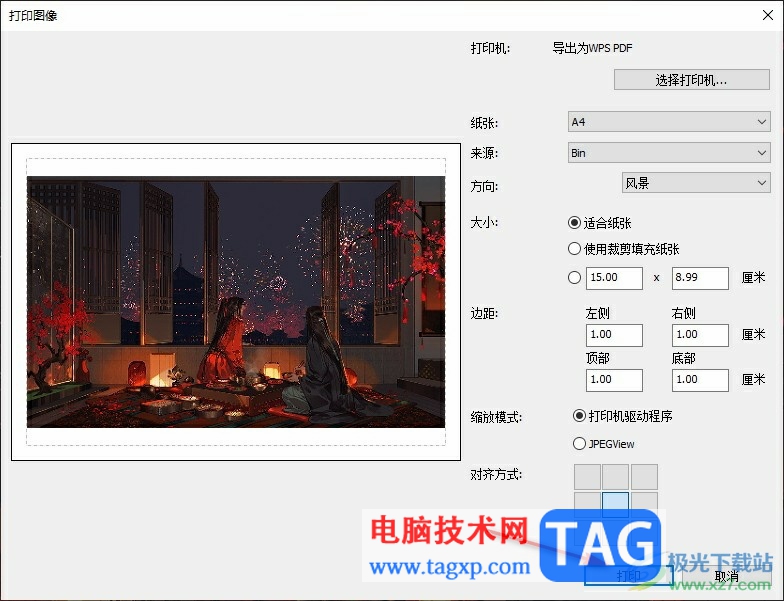Click the custom width field 15.00
The height and width of the screenshot is (601, 784).
614,278
